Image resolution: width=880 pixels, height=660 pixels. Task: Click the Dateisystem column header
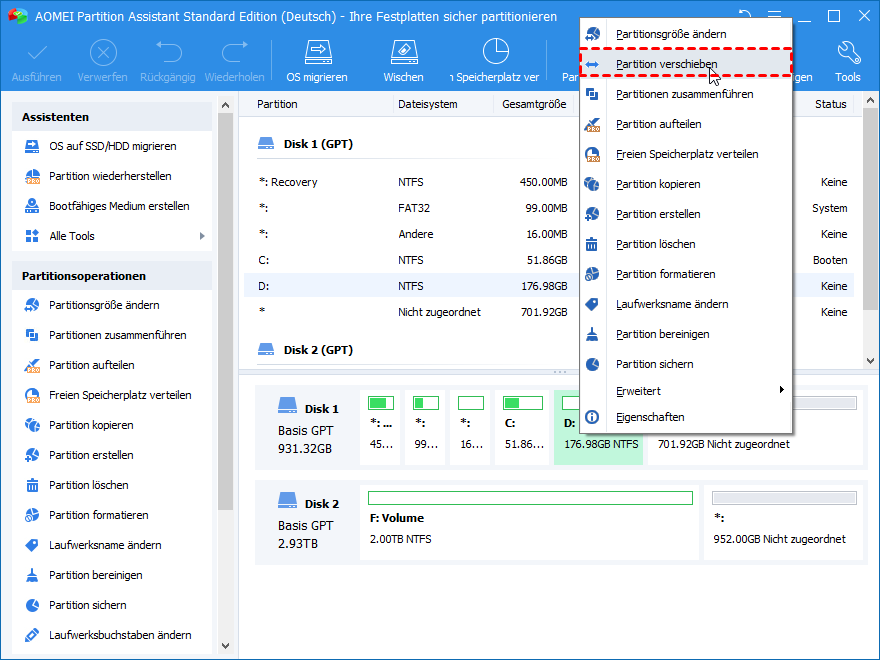pyautogui.click(x=427, y=104)
